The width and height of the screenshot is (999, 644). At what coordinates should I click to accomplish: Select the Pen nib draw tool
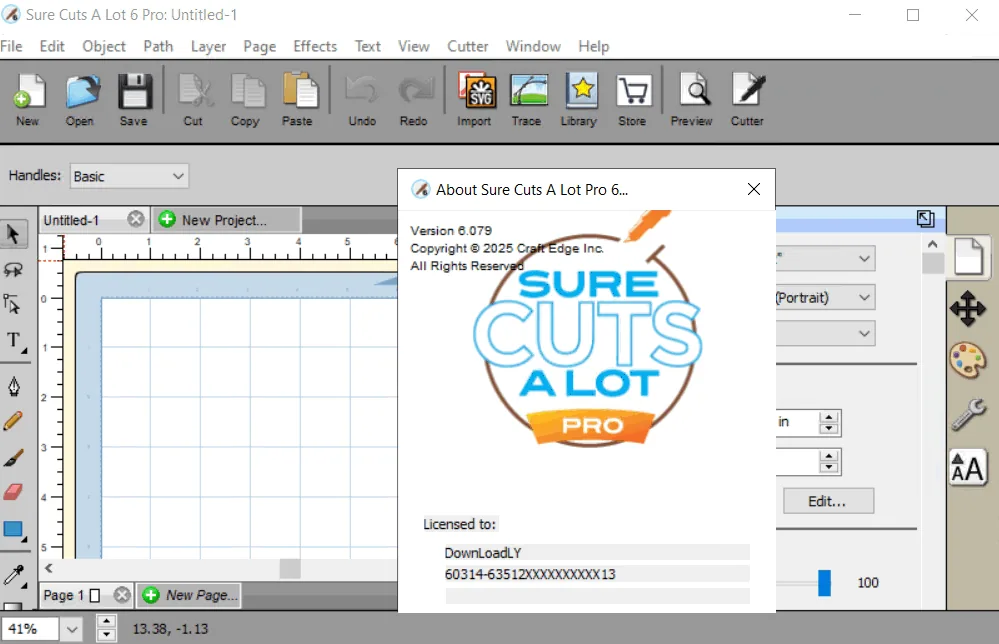13,386
